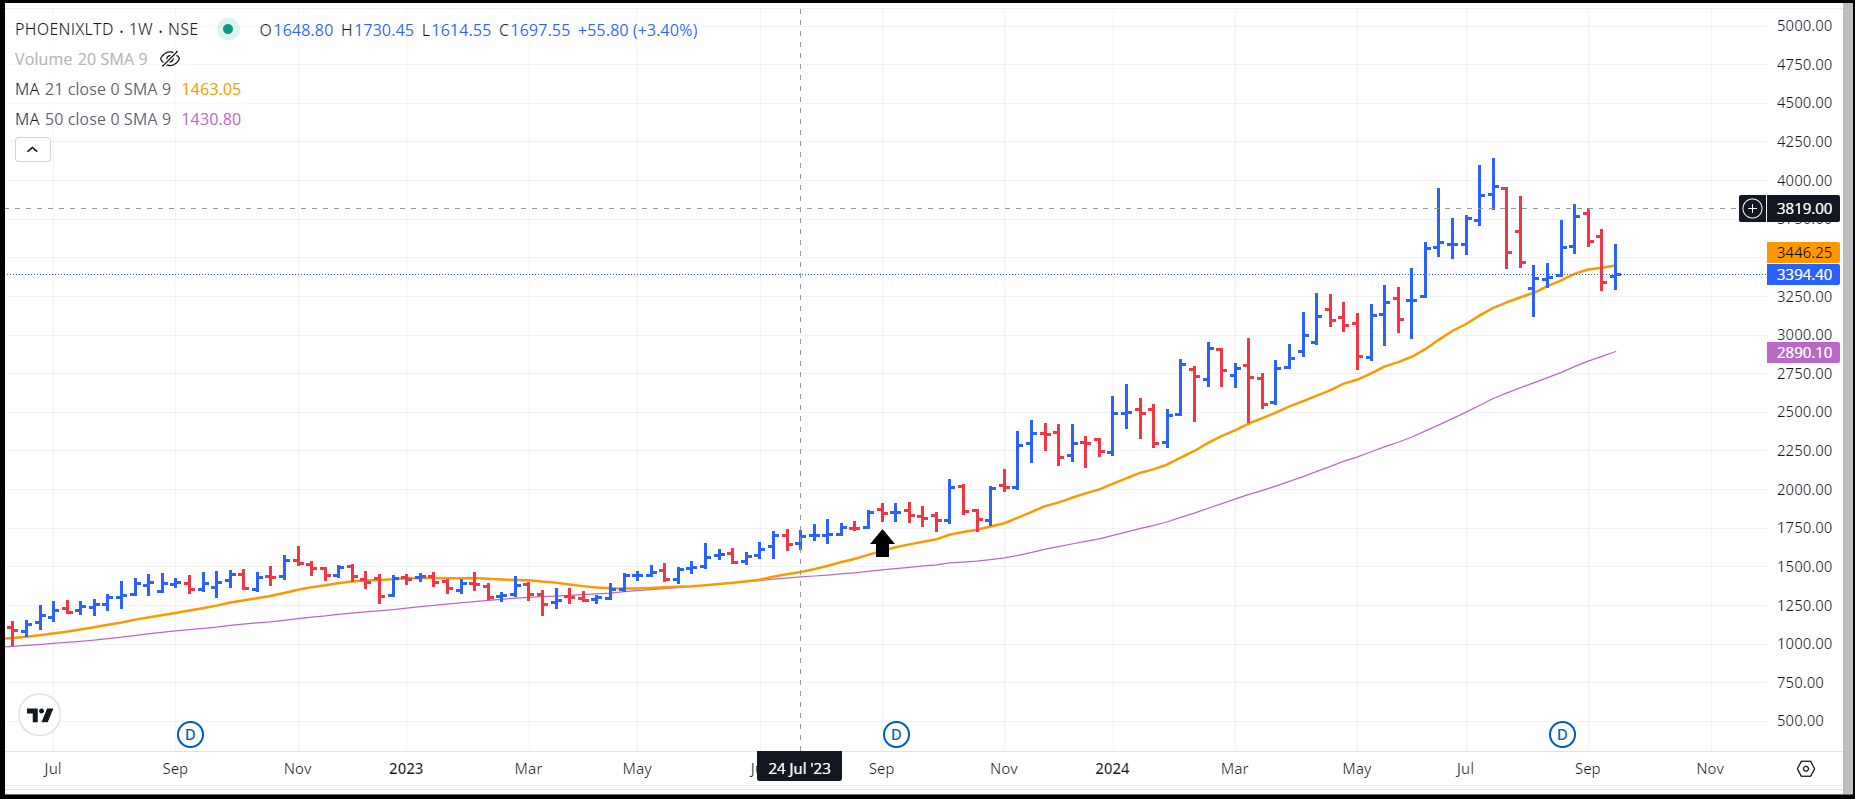Click the 24 Jul '23 date label

tap(799, 768)
